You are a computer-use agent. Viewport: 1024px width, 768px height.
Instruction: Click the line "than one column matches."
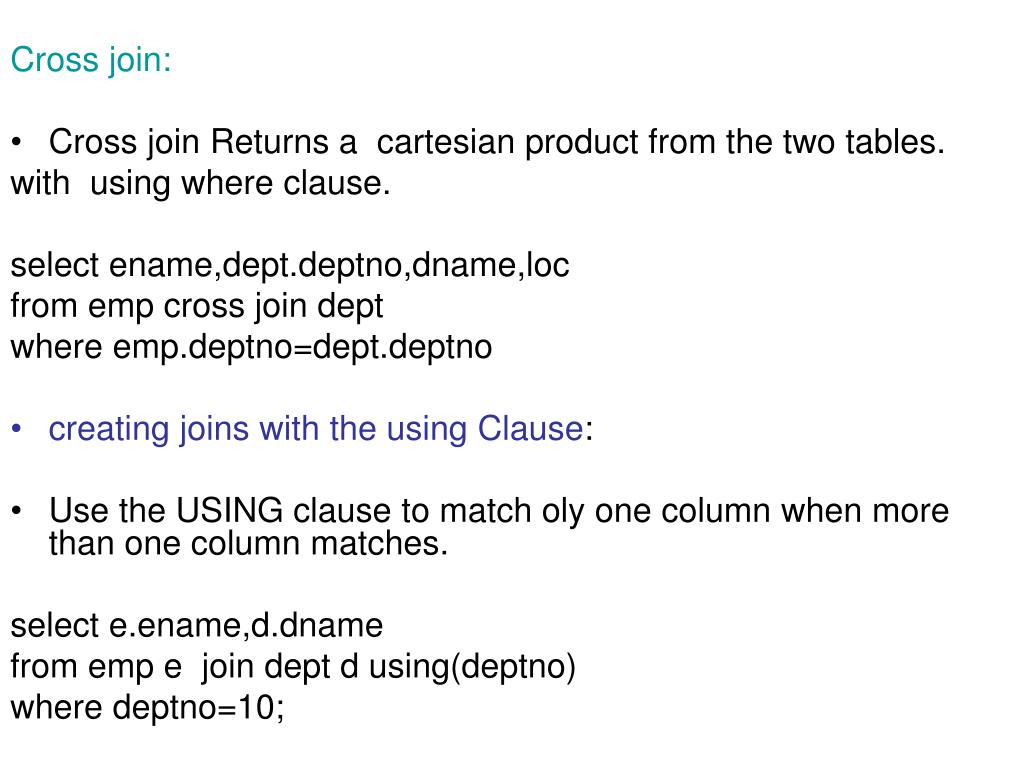tap(248, 544)
